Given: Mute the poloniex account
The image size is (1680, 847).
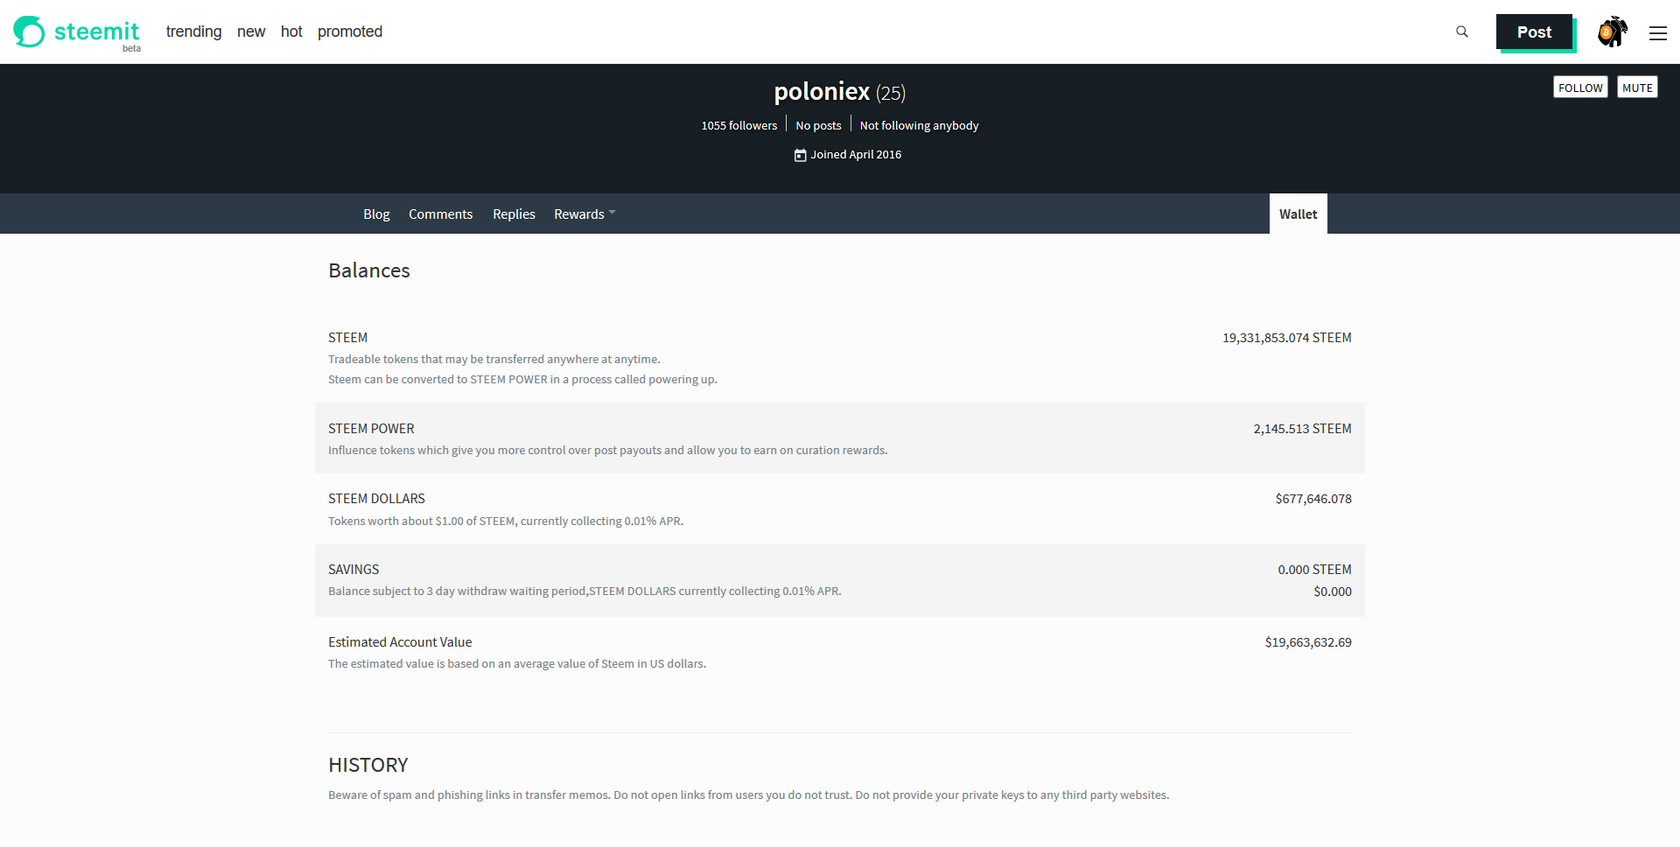Looking at the screenshot, I should point(1637,87).
